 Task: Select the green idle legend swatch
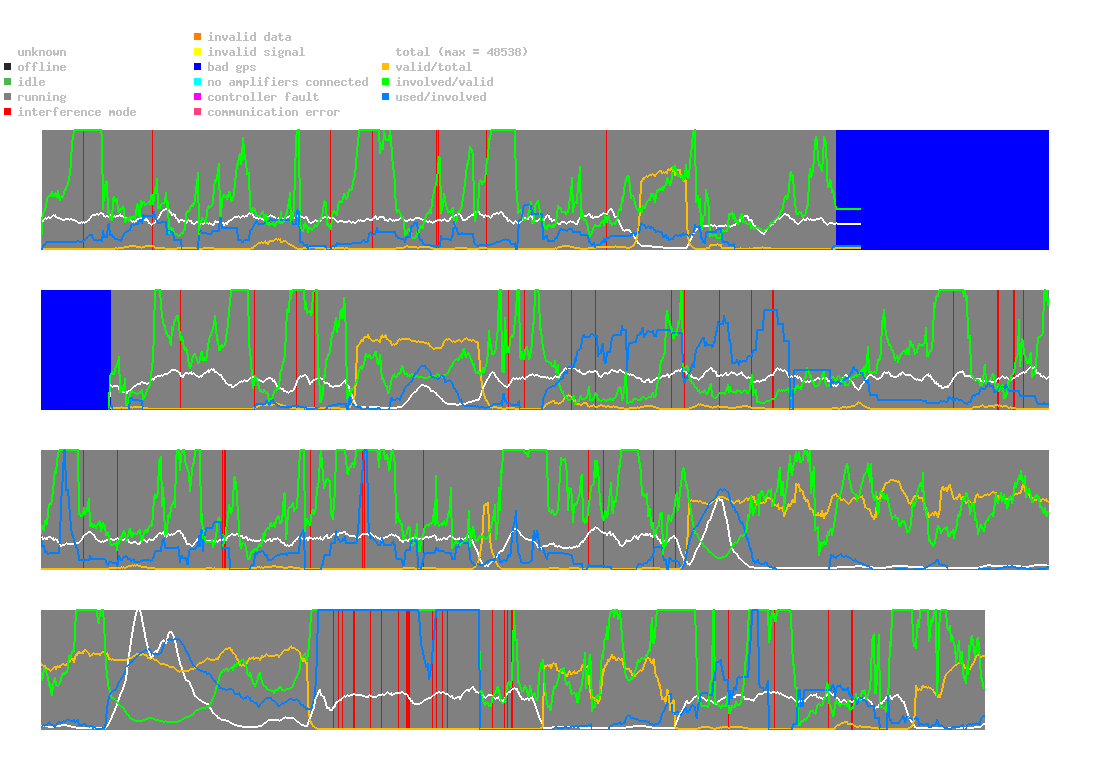[x=8, y=82]
